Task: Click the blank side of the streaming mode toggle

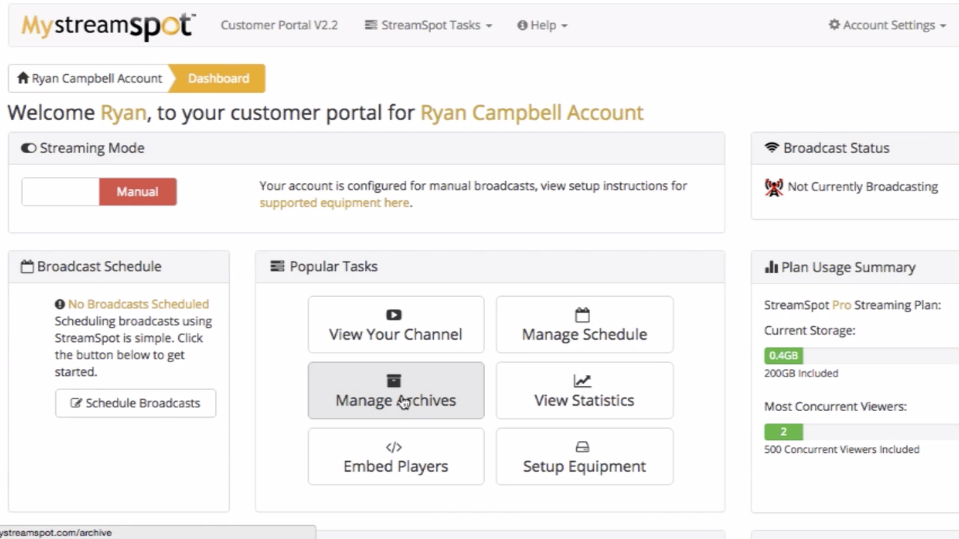Action: (61, 191)
